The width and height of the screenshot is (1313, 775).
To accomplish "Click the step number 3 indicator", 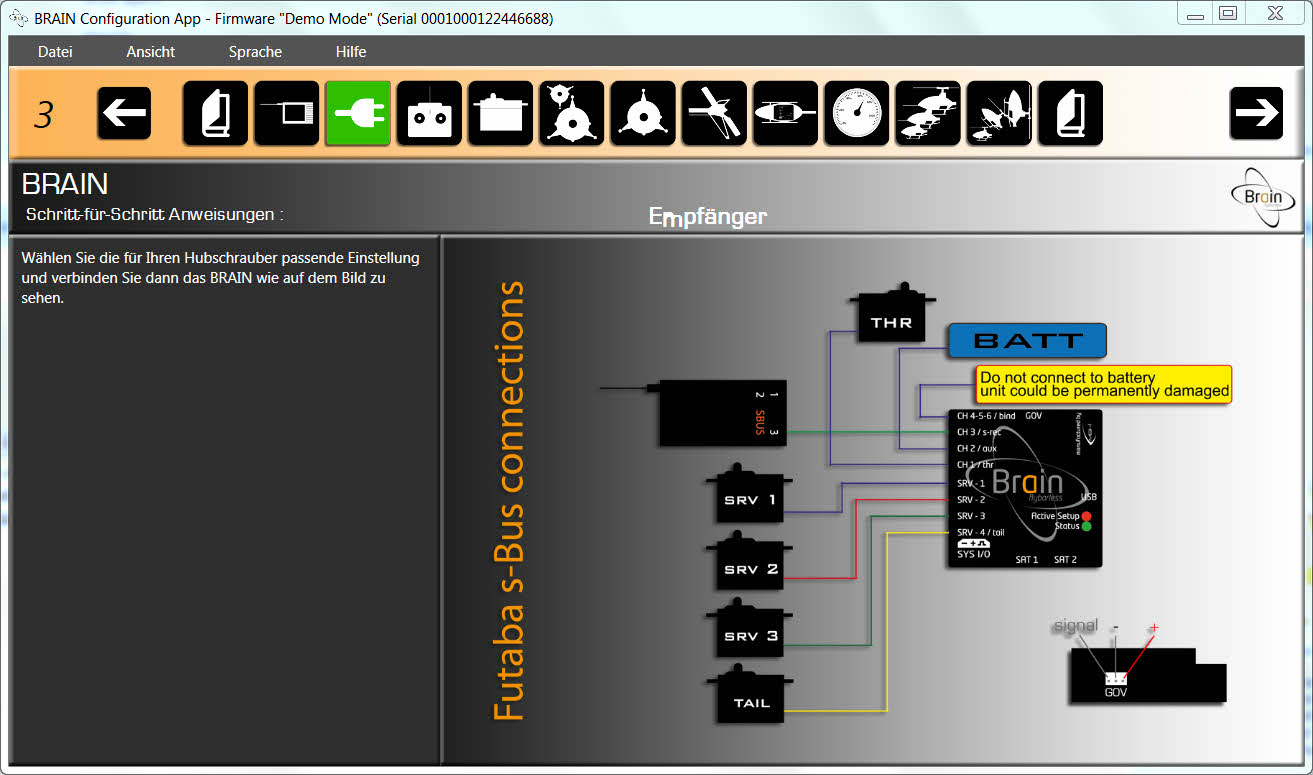I will coord(44,115).
